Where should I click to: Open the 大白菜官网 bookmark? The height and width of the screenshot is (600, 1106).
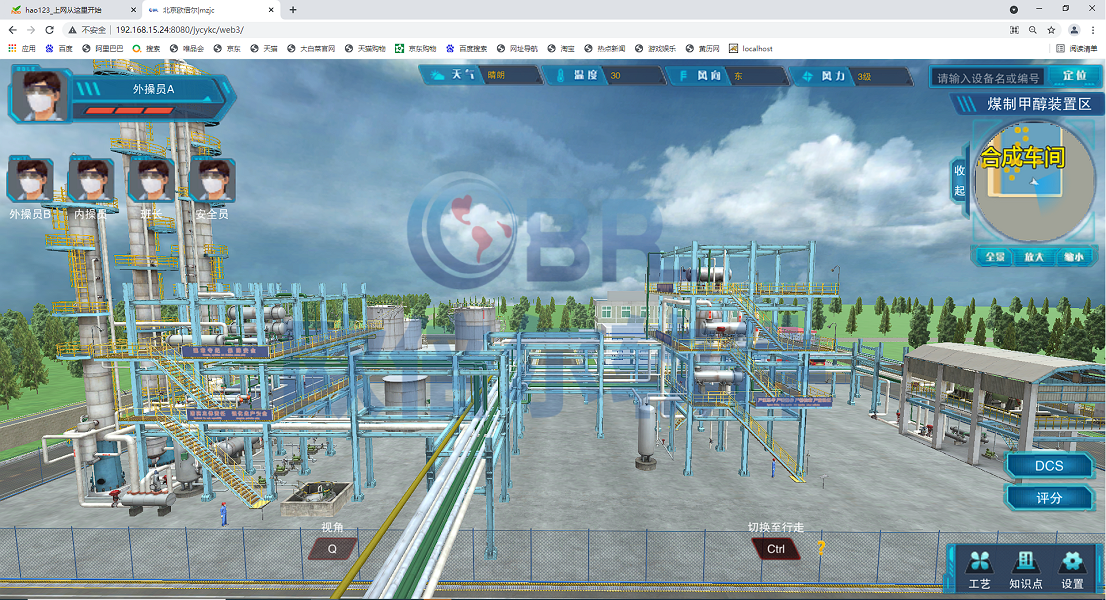tap(311, 49)
